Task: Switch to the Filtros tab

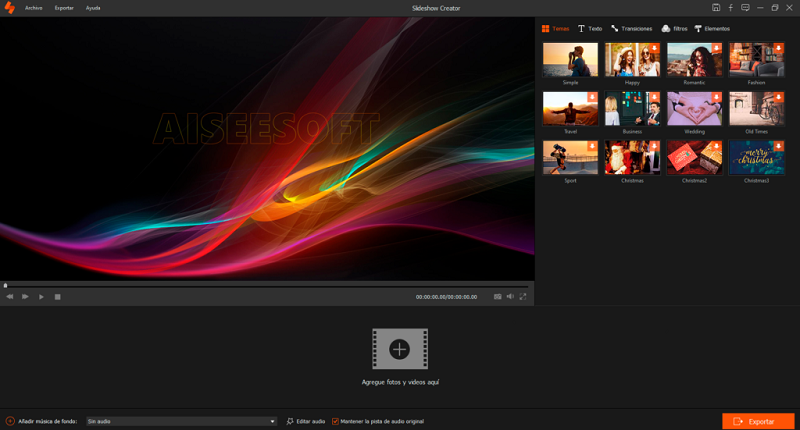Action: point(674,29)
